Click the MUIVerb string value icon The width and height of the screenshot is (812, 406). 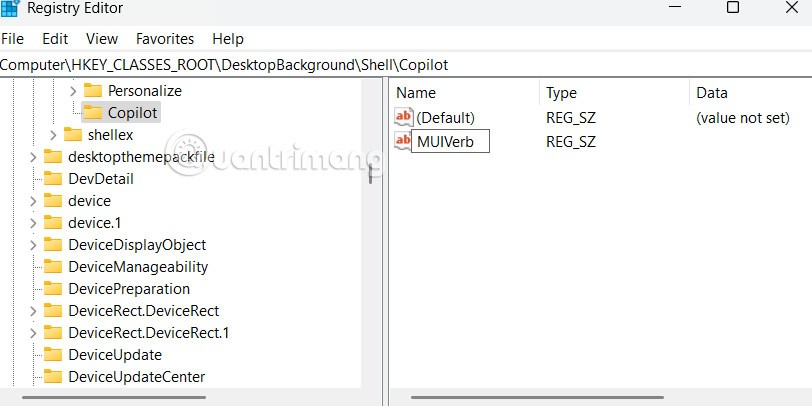[402, 141]
